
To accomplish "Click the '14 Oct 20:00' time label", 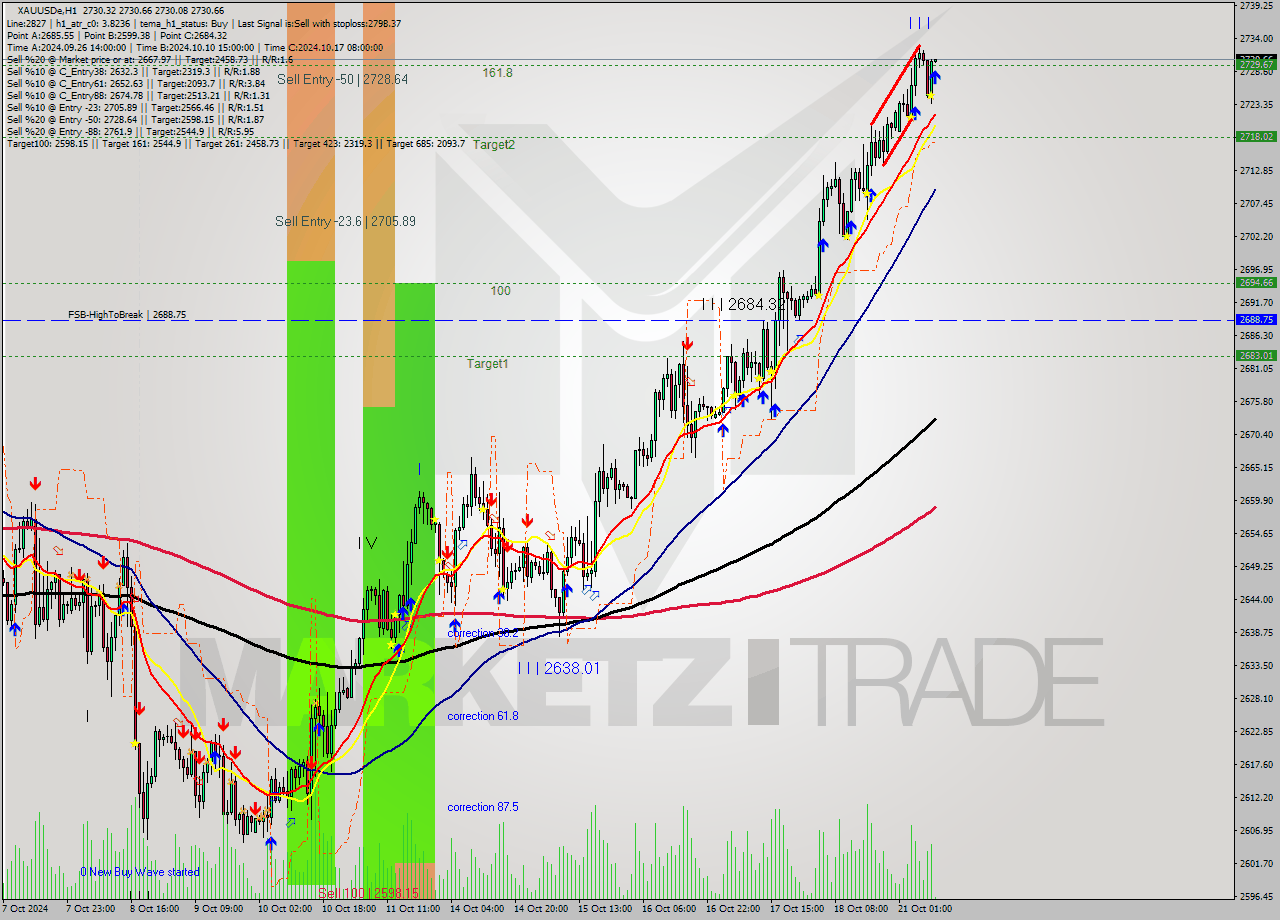I will pos(540,909).
